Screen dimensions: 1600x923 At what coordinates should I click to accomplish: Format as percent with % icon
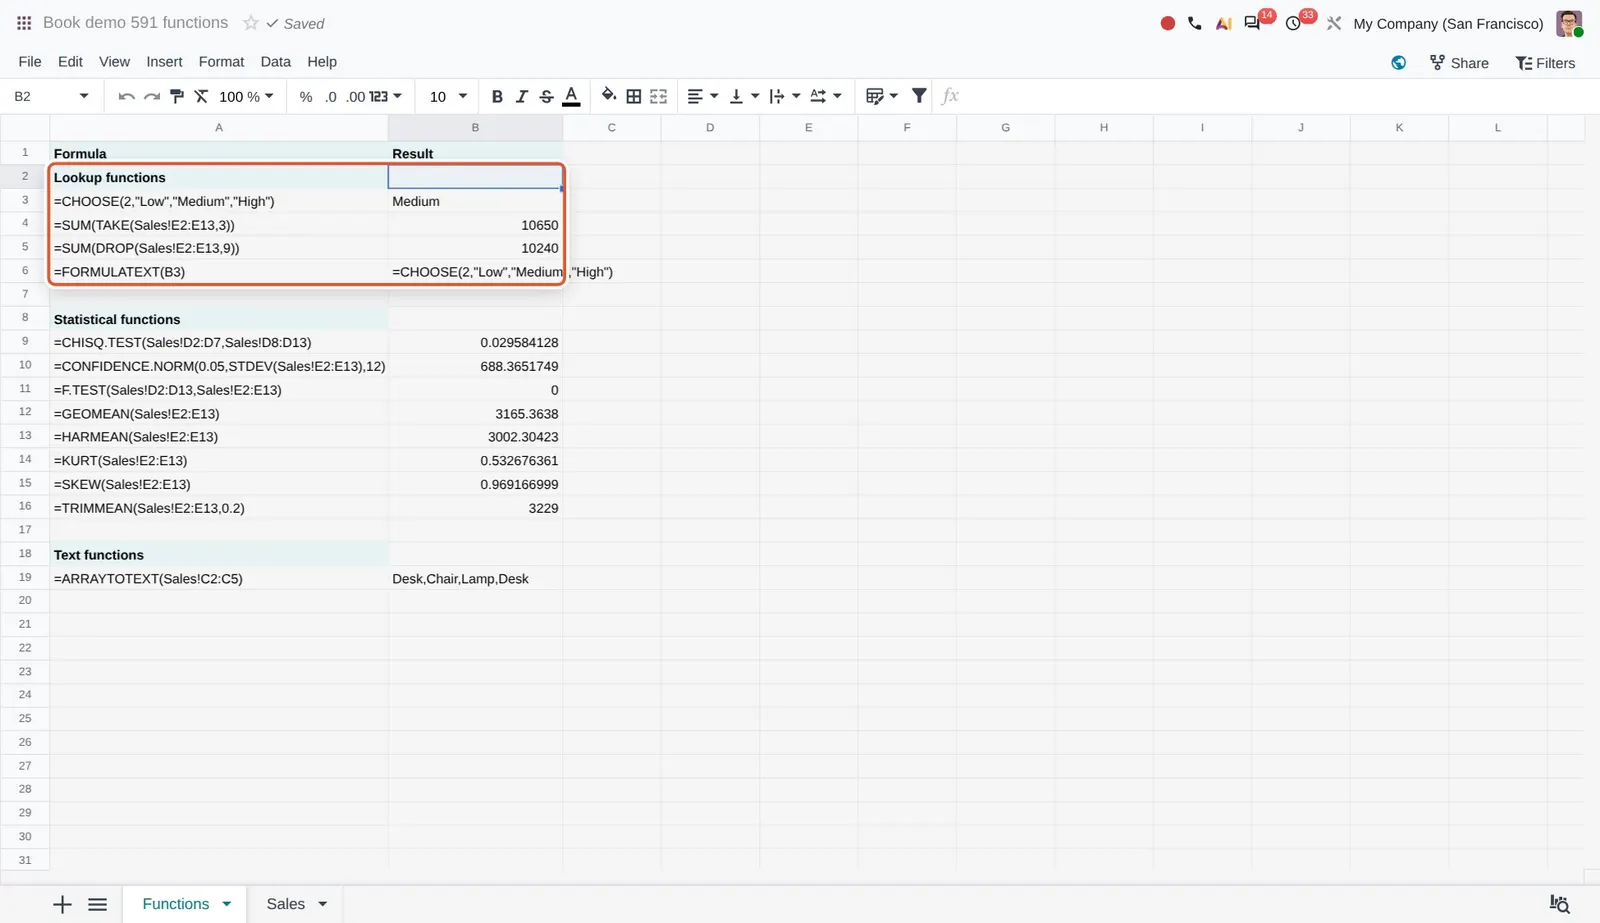coord(306,96)
